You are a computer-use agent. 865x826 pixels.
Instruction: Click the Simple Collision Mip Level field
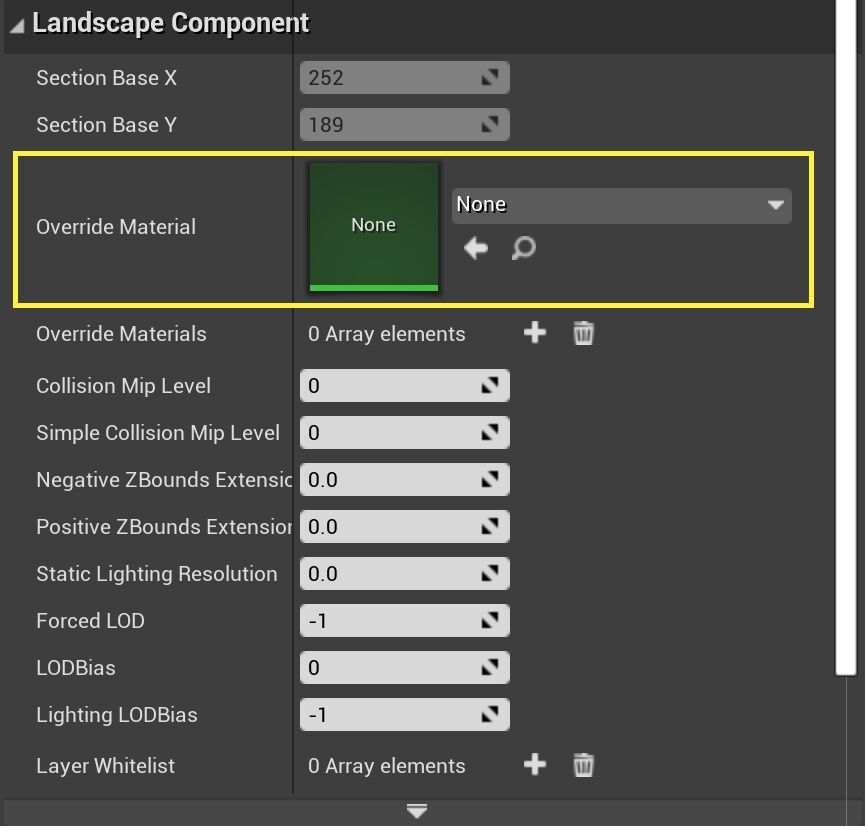point(390,433)
